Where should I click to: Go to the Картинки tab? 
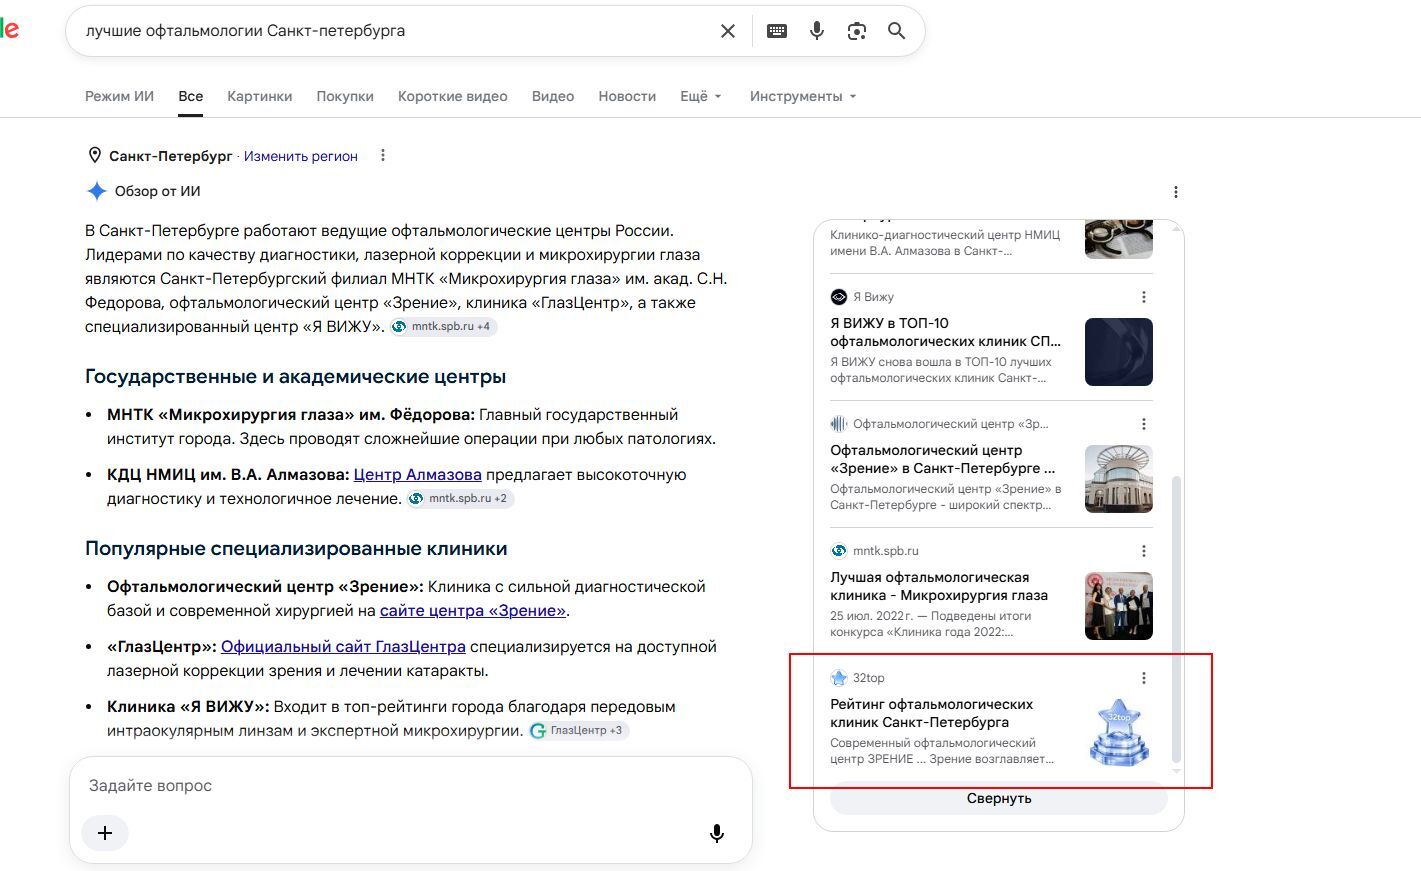[x=260, y=96]
